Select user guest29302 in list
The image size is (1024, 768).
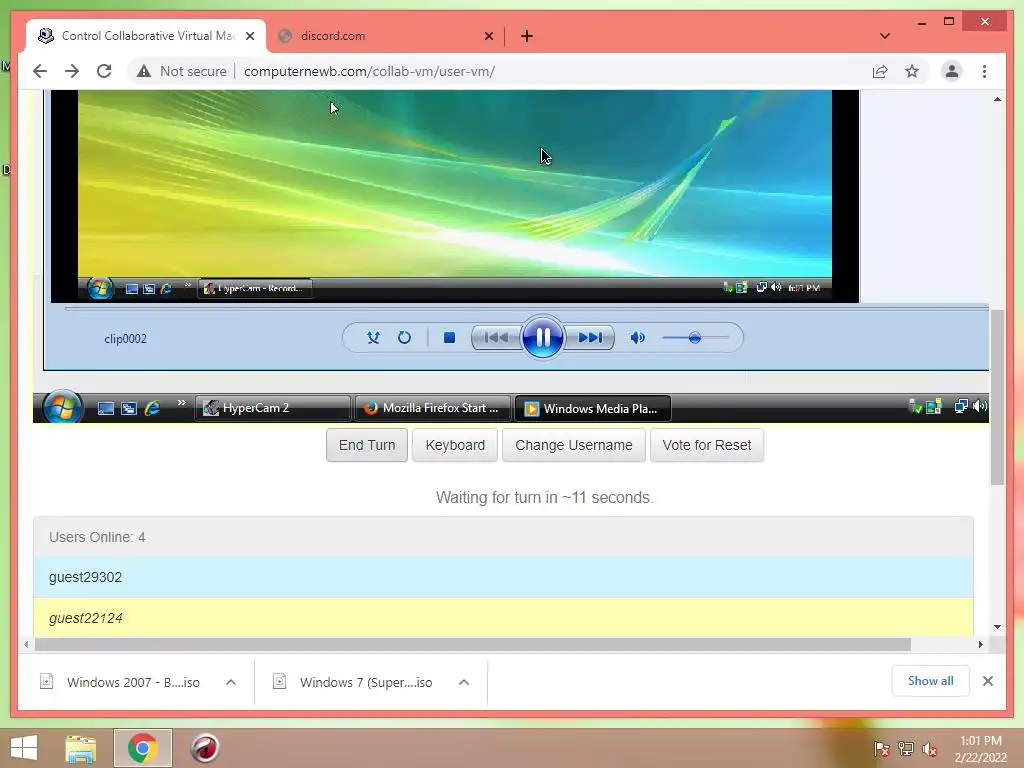coord(504,577)
